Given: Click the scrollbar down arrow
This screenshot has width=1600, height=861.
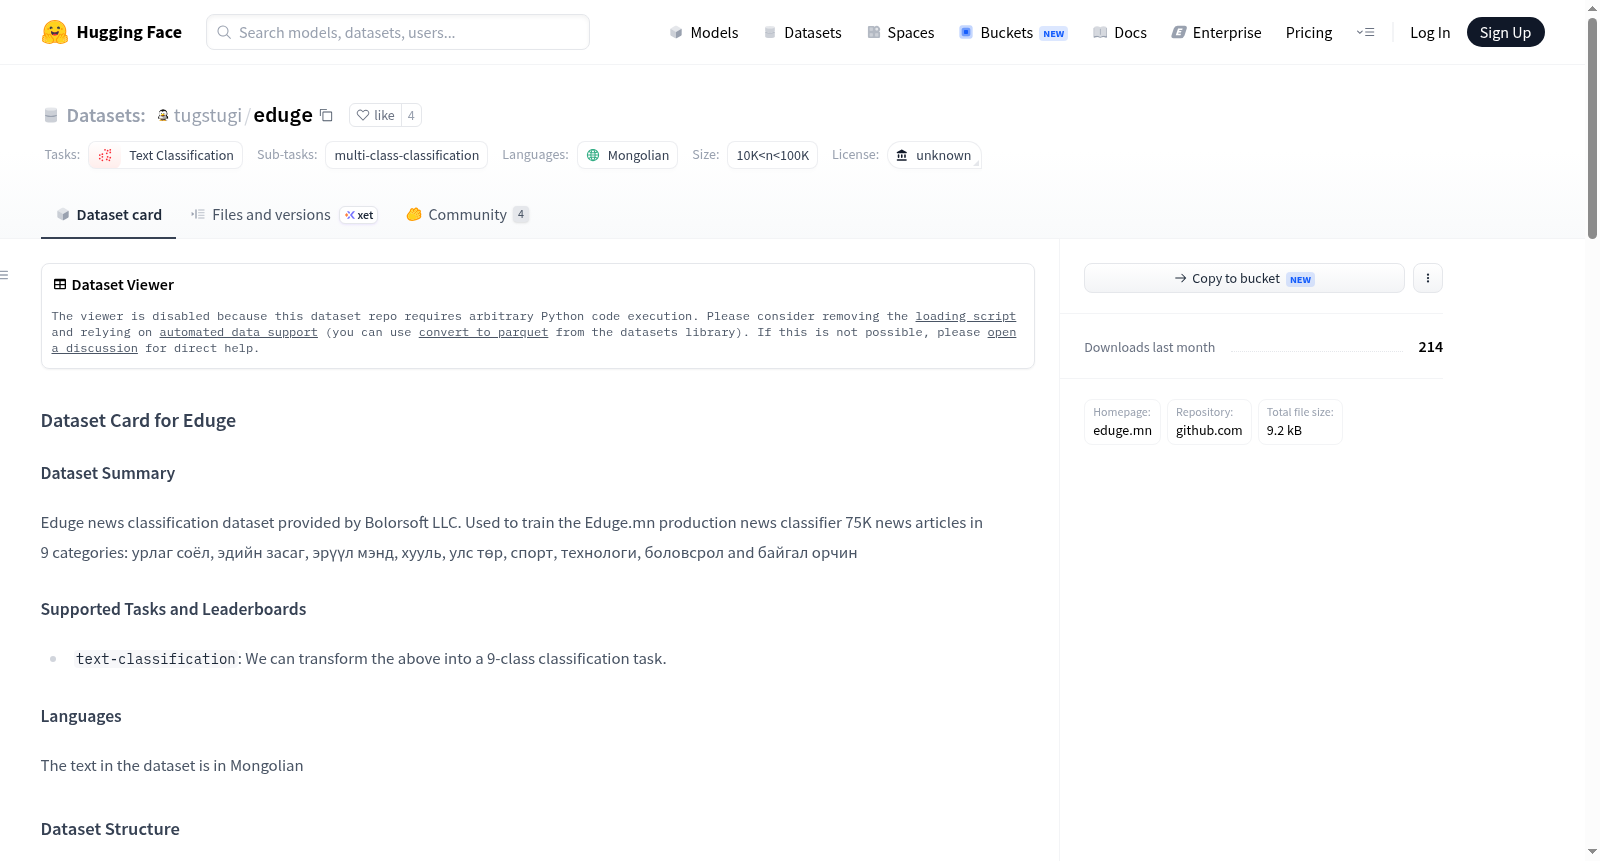Looking at the screenshot, I should tap(1592, 852).
